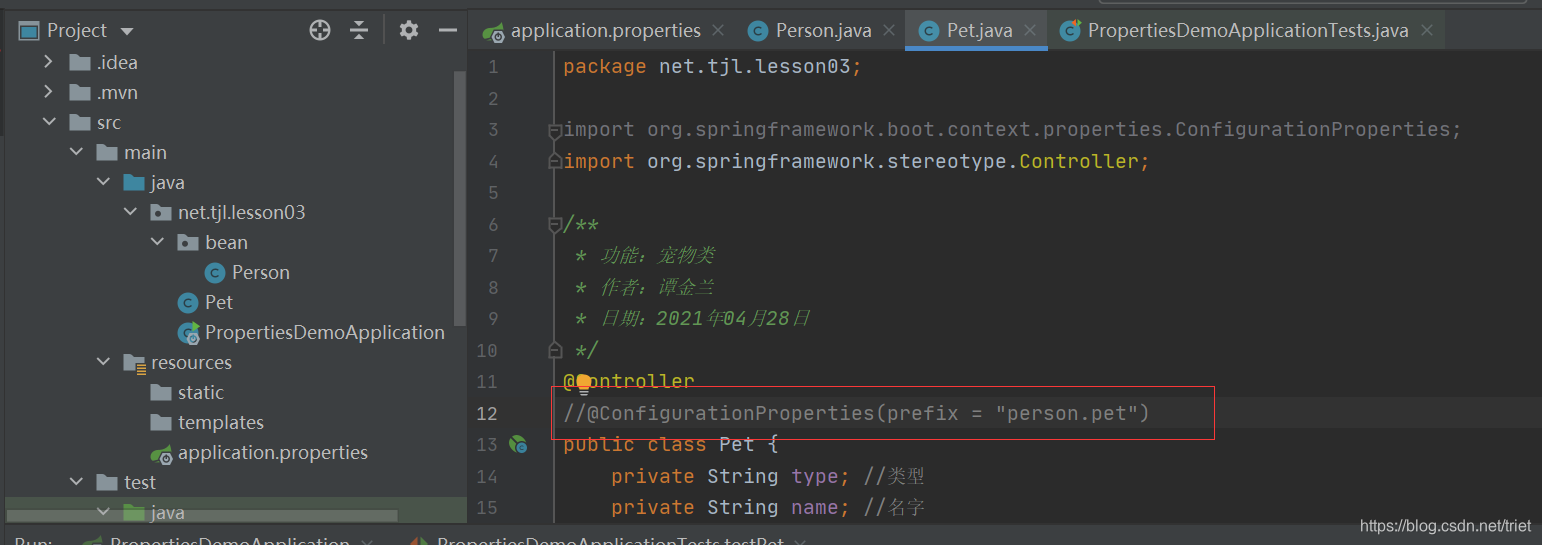Click the locate-file crosshair icon in Project panel
Screen dimensions: 1542x545
[x=320, y=30]
